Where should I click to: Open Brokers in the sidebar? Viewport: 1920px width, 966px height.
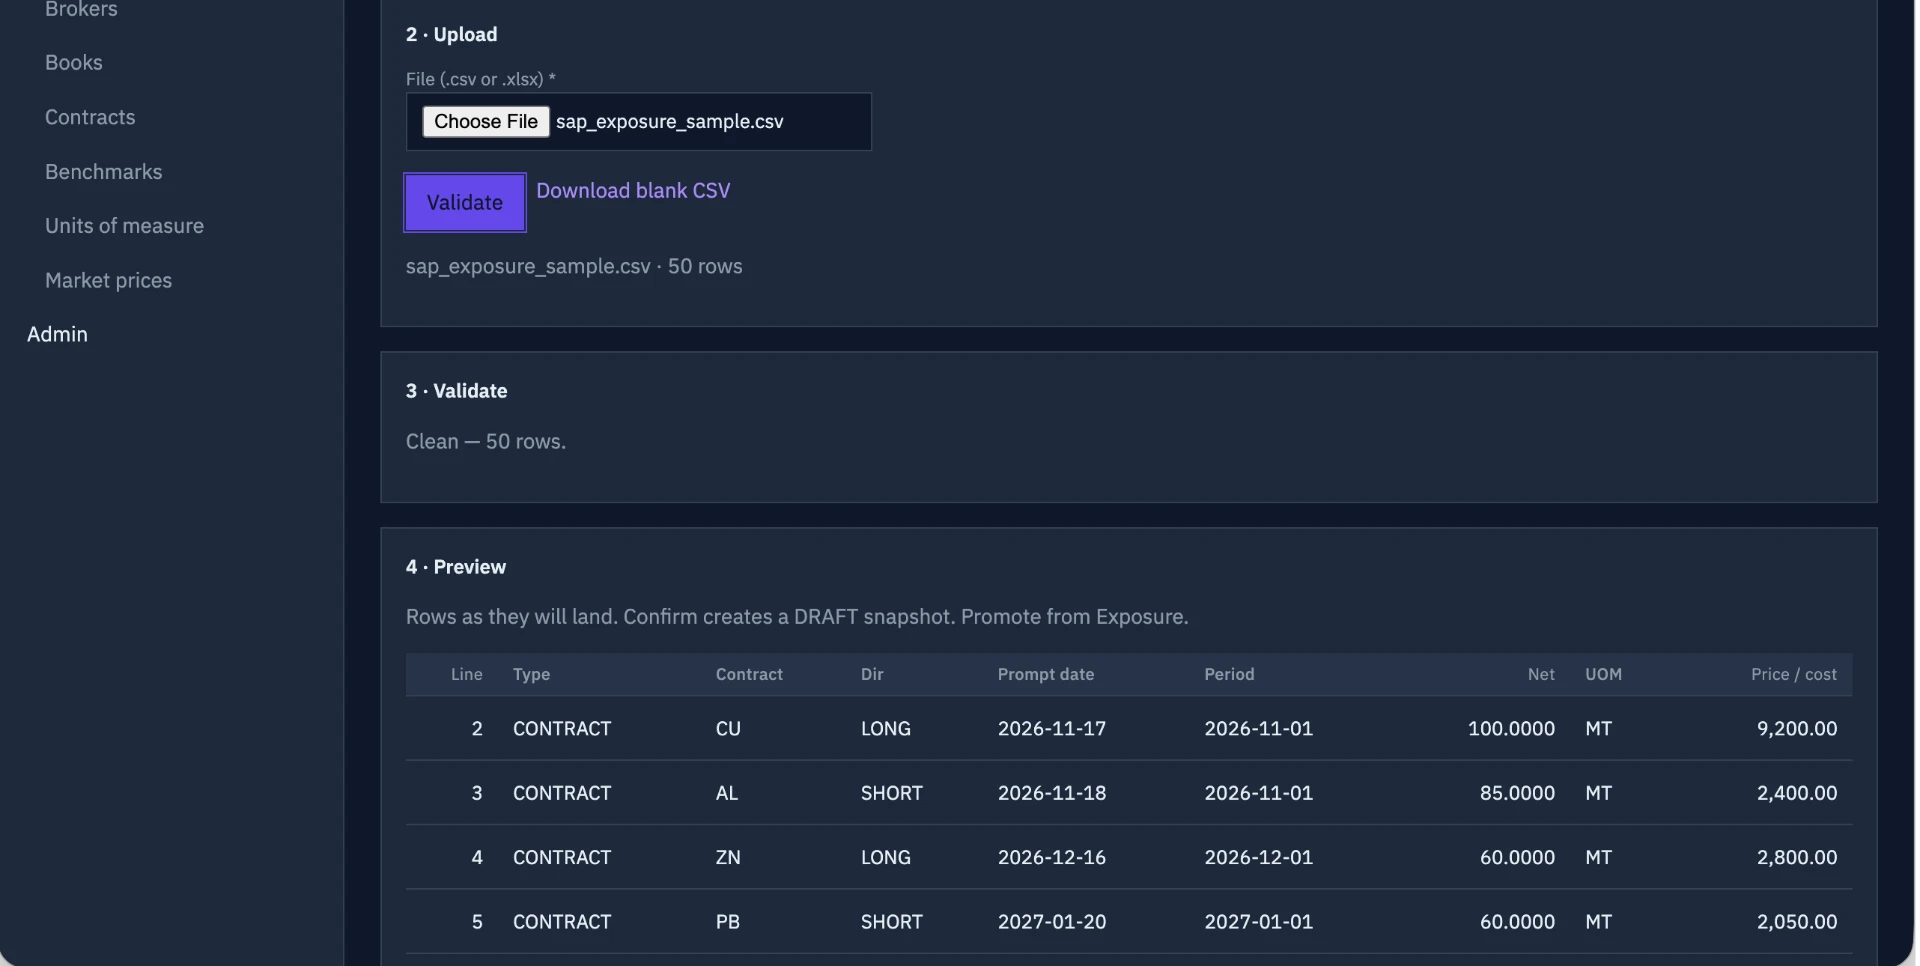tap(81, 9)
